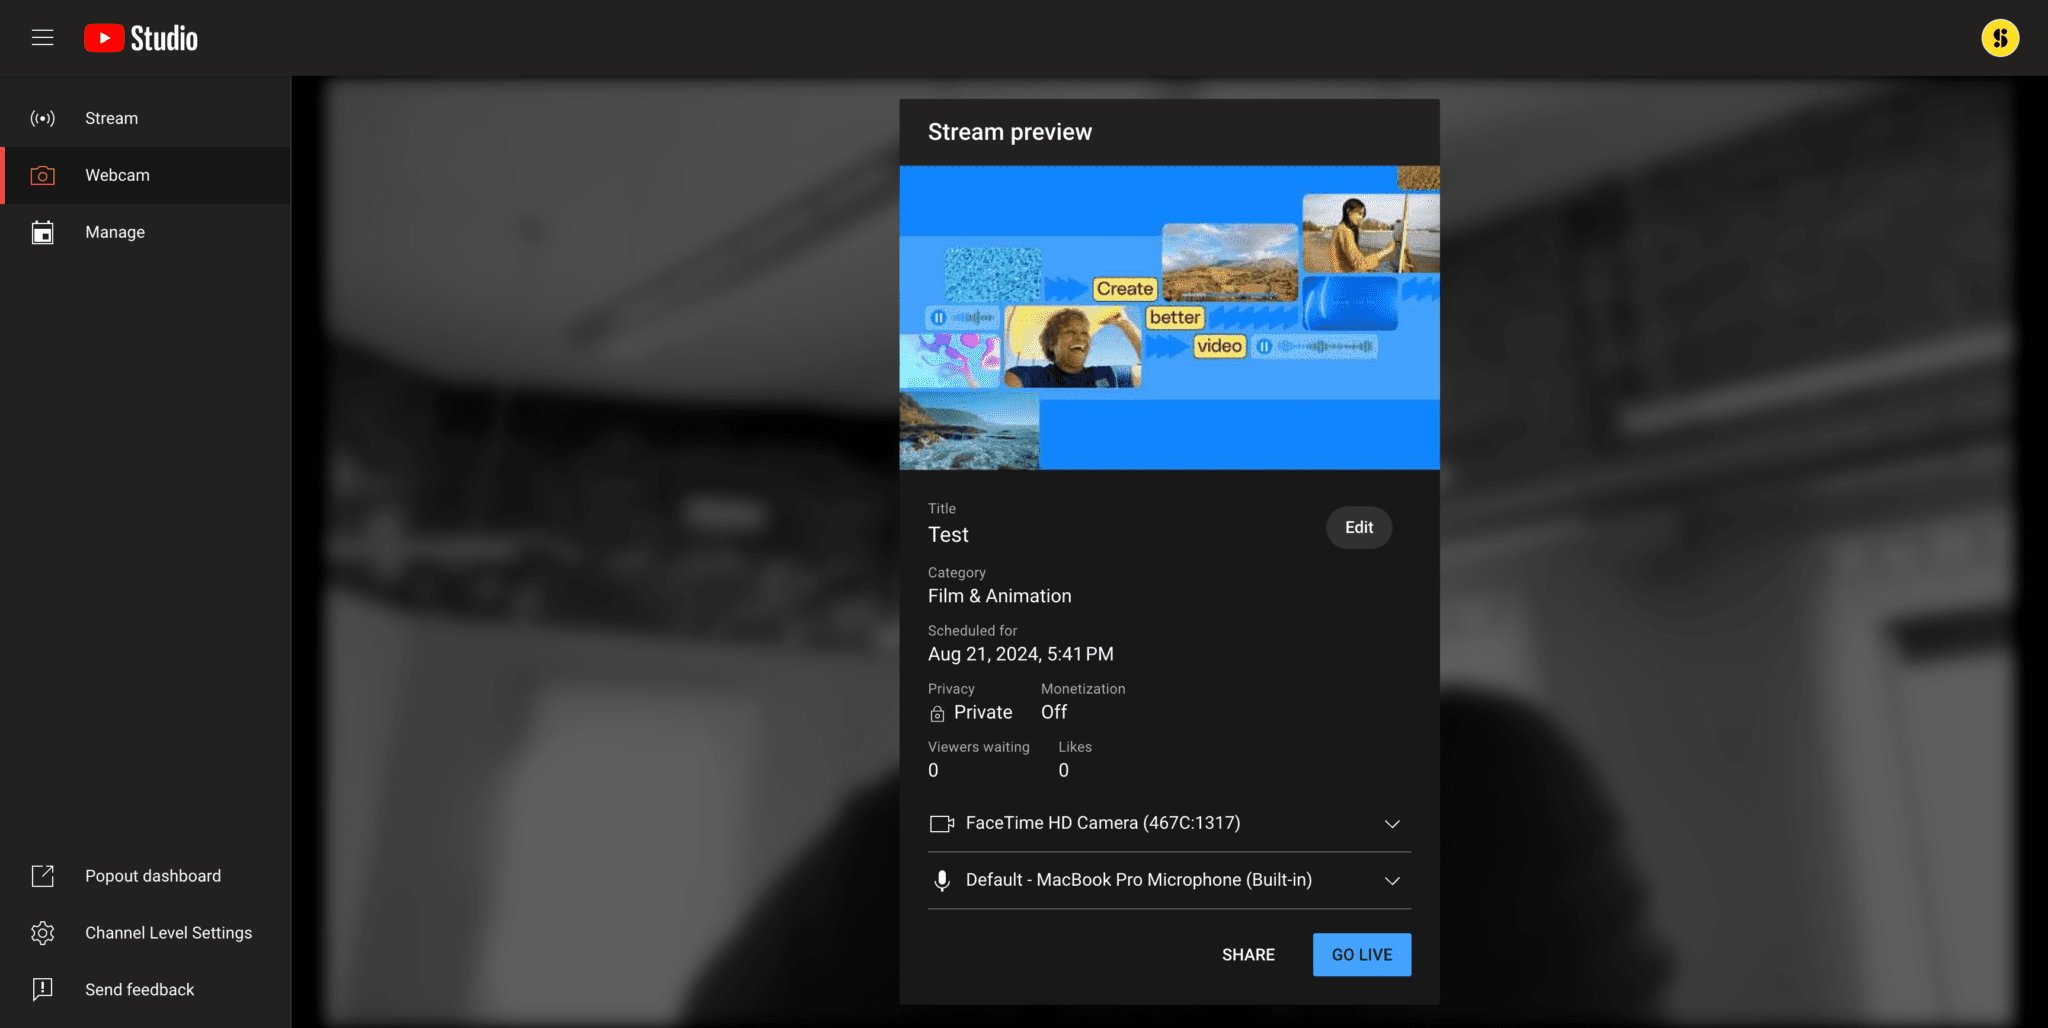Click the microphone icon beside the mic selector
Viewport: 2048px width, 1028px height.
click(941, 880)
